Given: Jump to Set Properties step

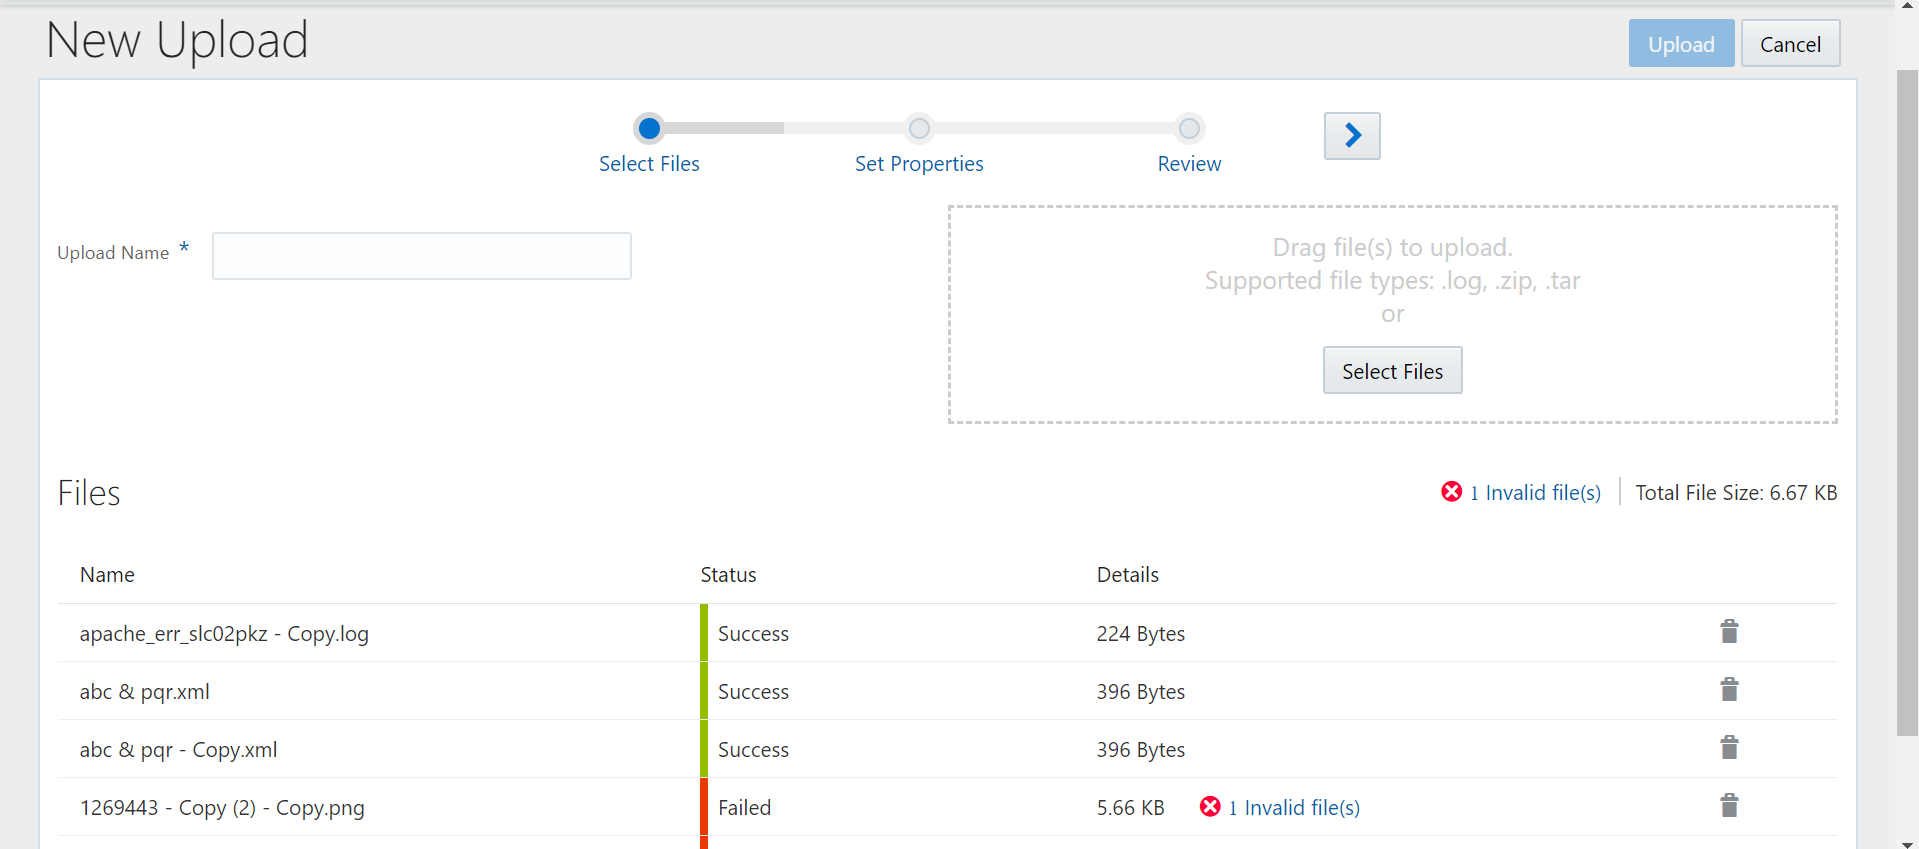Looking at the screenshot, I should pyautogui.click(x=919, y=164).
